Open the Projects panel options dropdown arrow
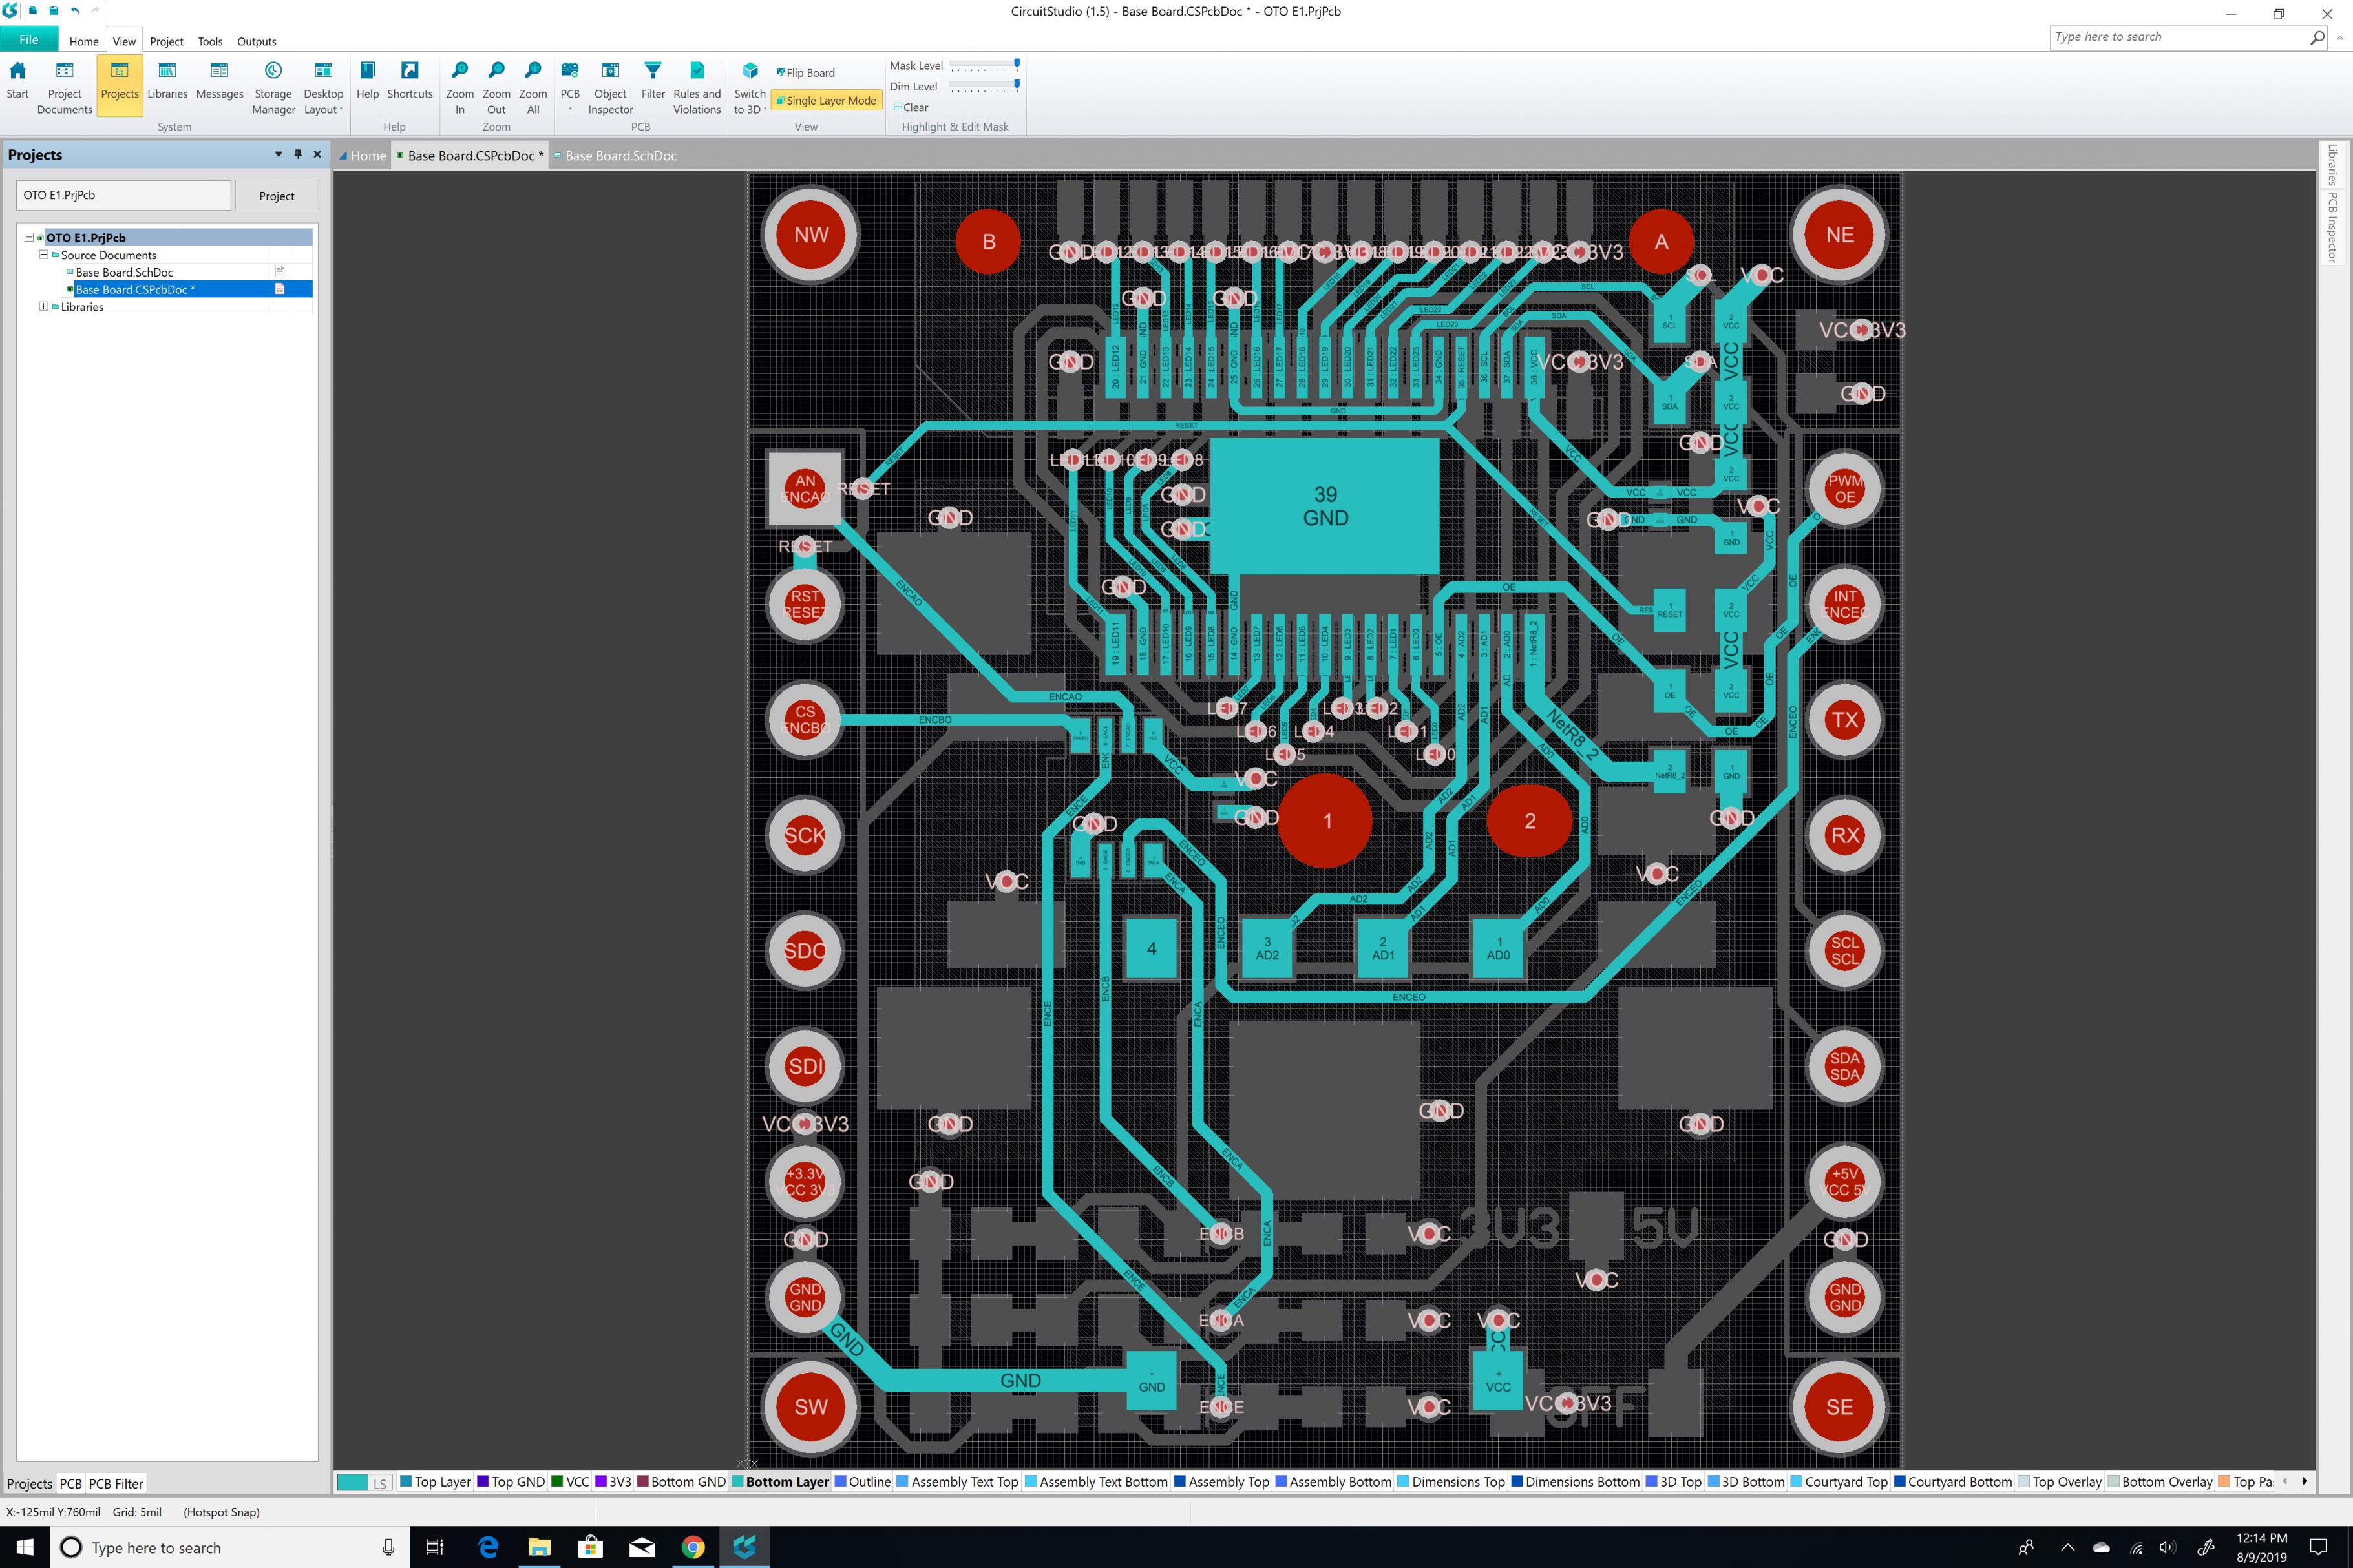 coord(278,154)
